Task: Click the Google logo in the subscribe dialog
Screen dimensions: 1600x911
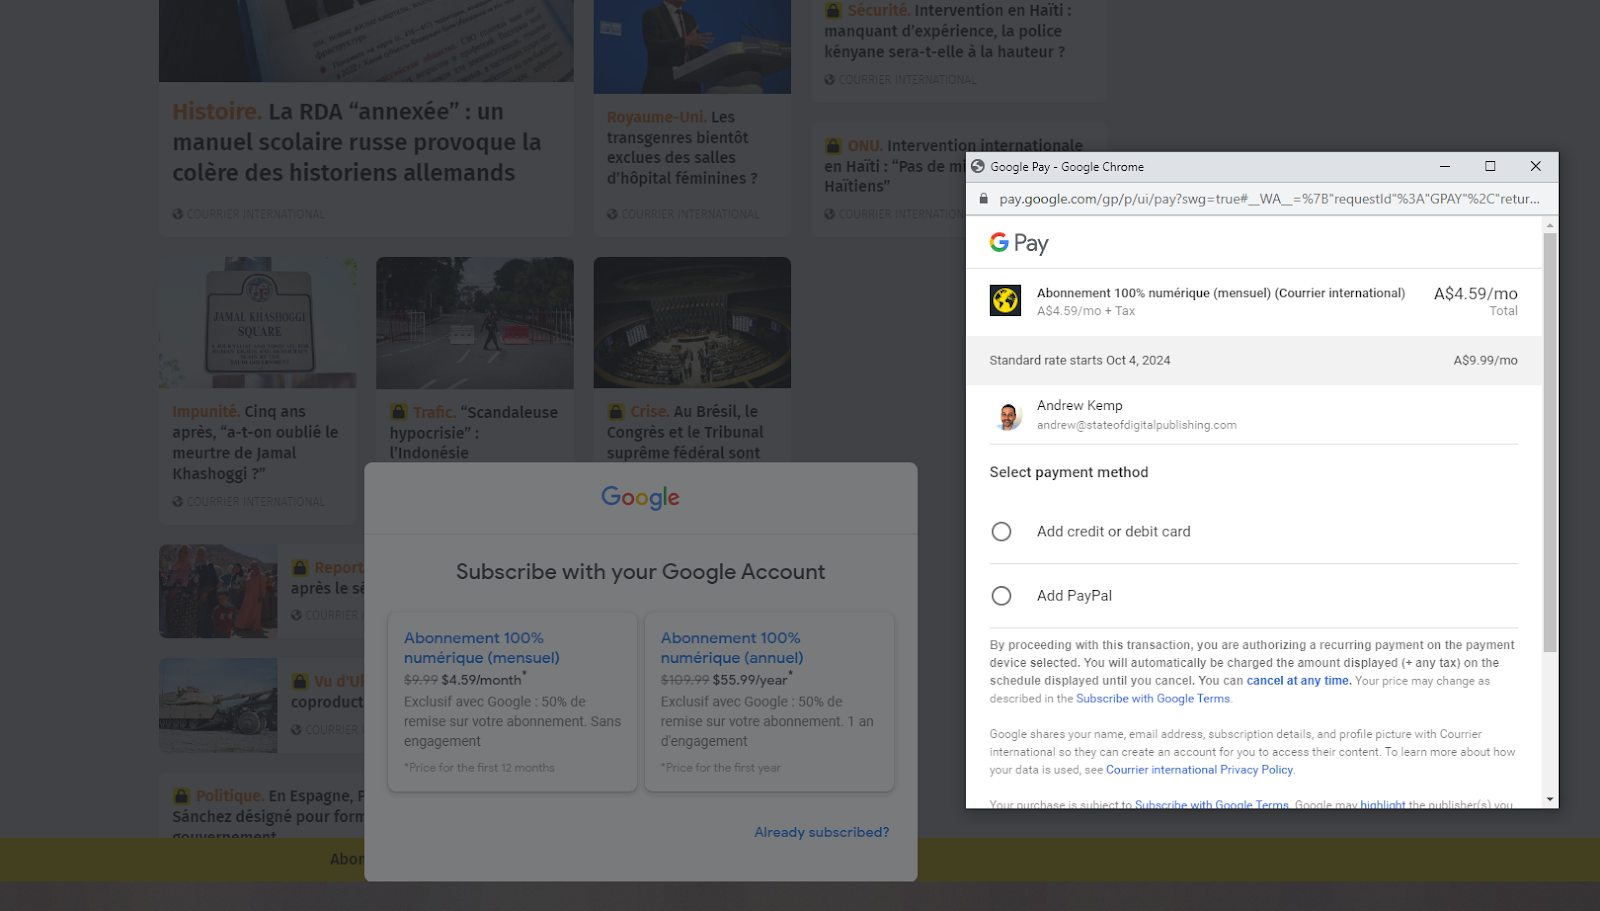Action: (640, 497)
